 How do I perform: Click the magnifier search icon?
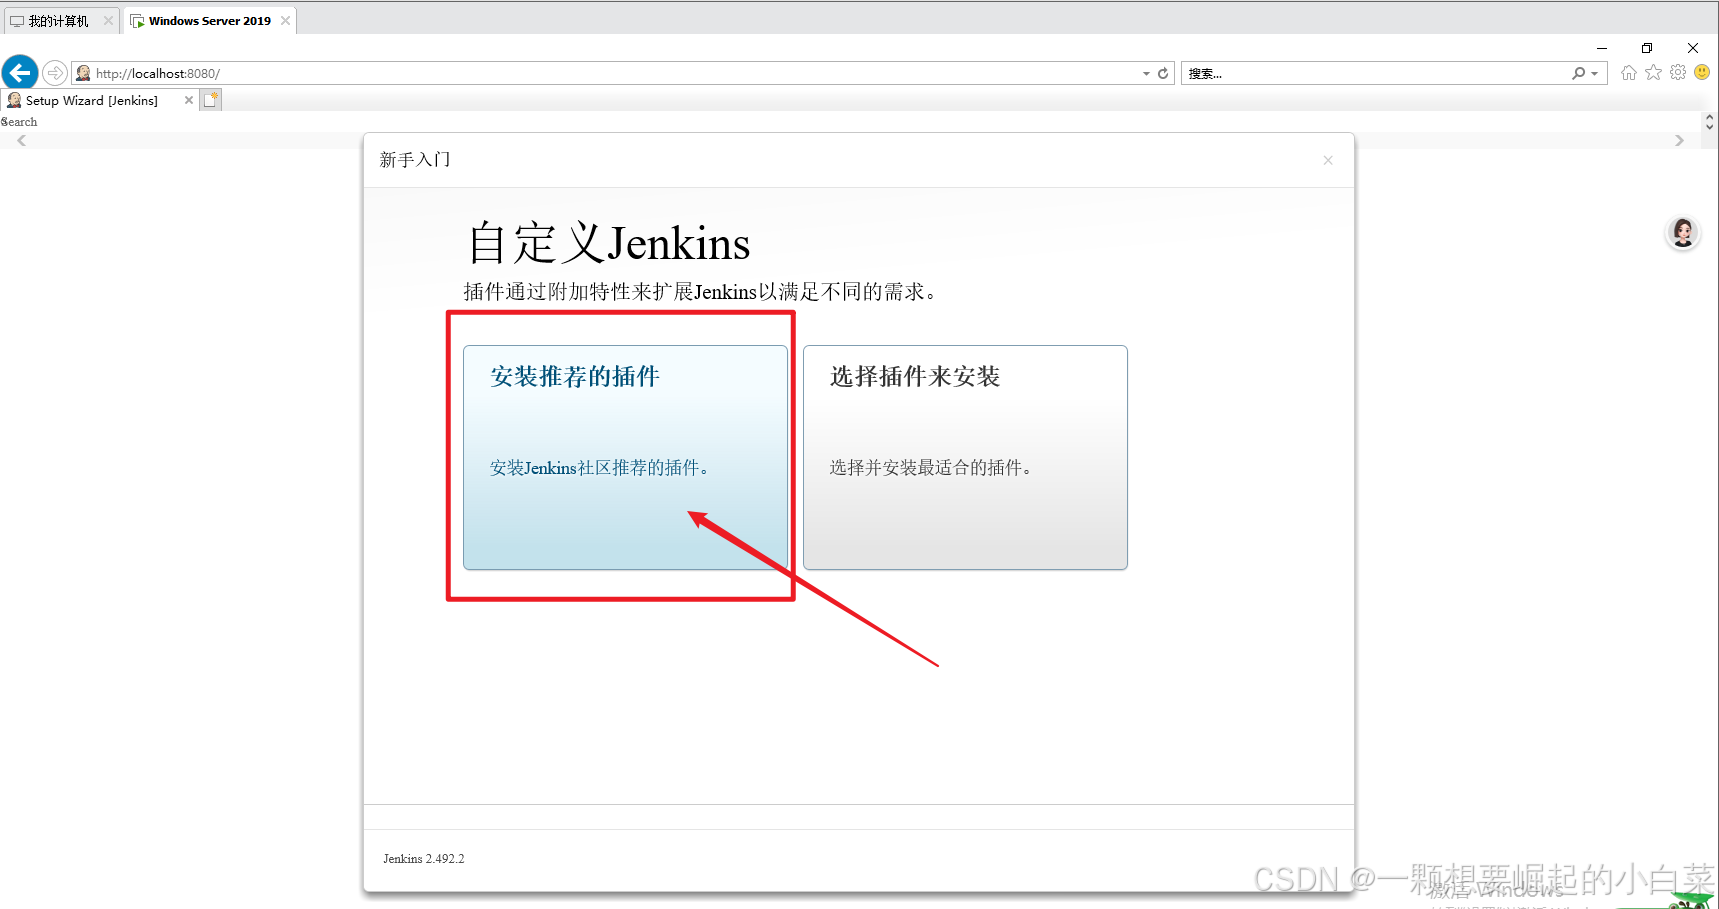tap(1578, 73)
